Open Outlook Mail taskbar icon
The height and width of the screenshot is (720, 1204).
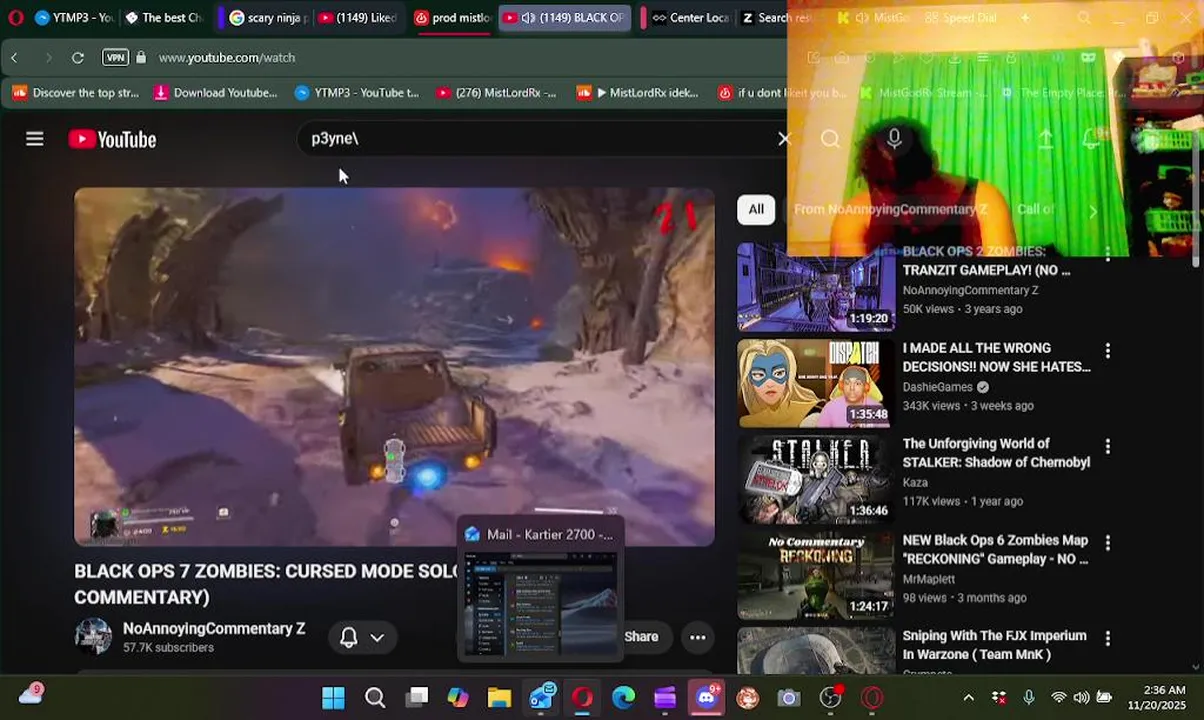pos(541,697)
